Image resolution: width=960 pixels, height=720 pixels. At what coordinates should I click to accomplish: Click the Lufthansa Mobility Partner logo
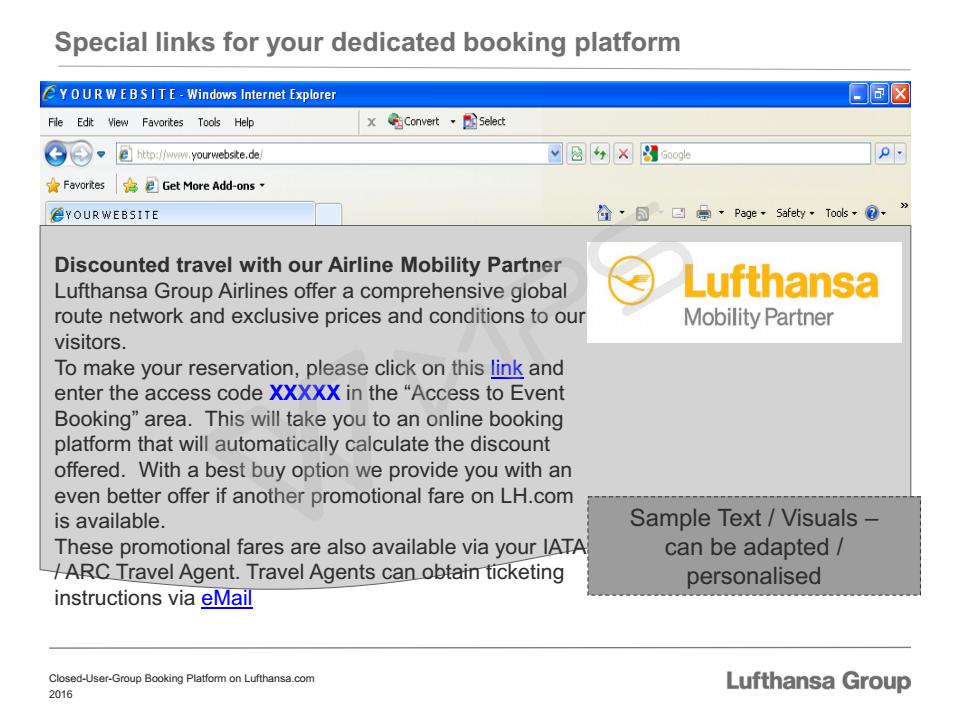tap(744, 292)
